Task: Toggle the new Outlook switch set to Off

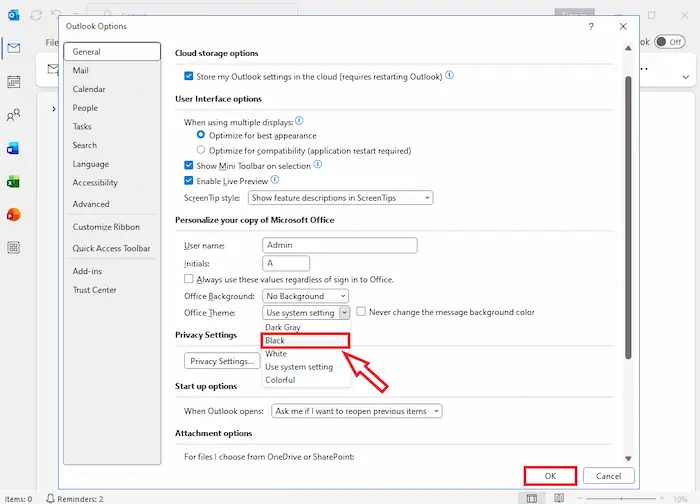Action: 670,42
